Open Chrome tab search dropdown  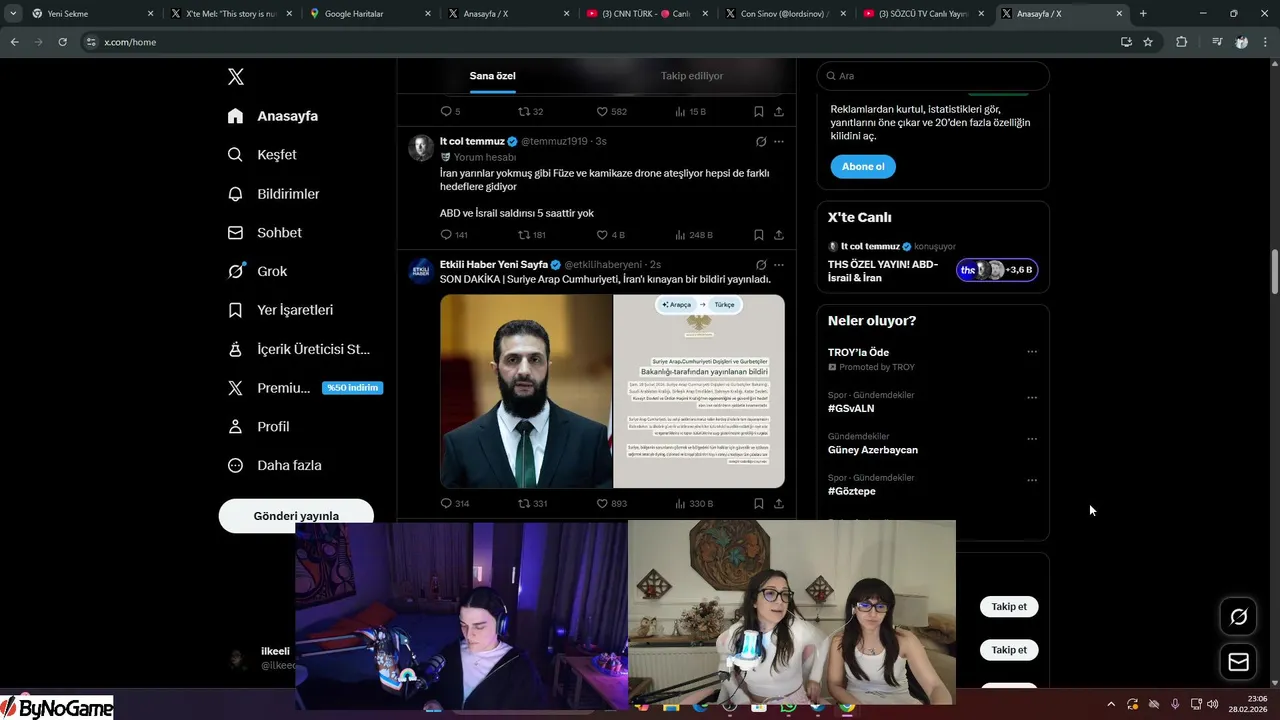click(13, 14)
